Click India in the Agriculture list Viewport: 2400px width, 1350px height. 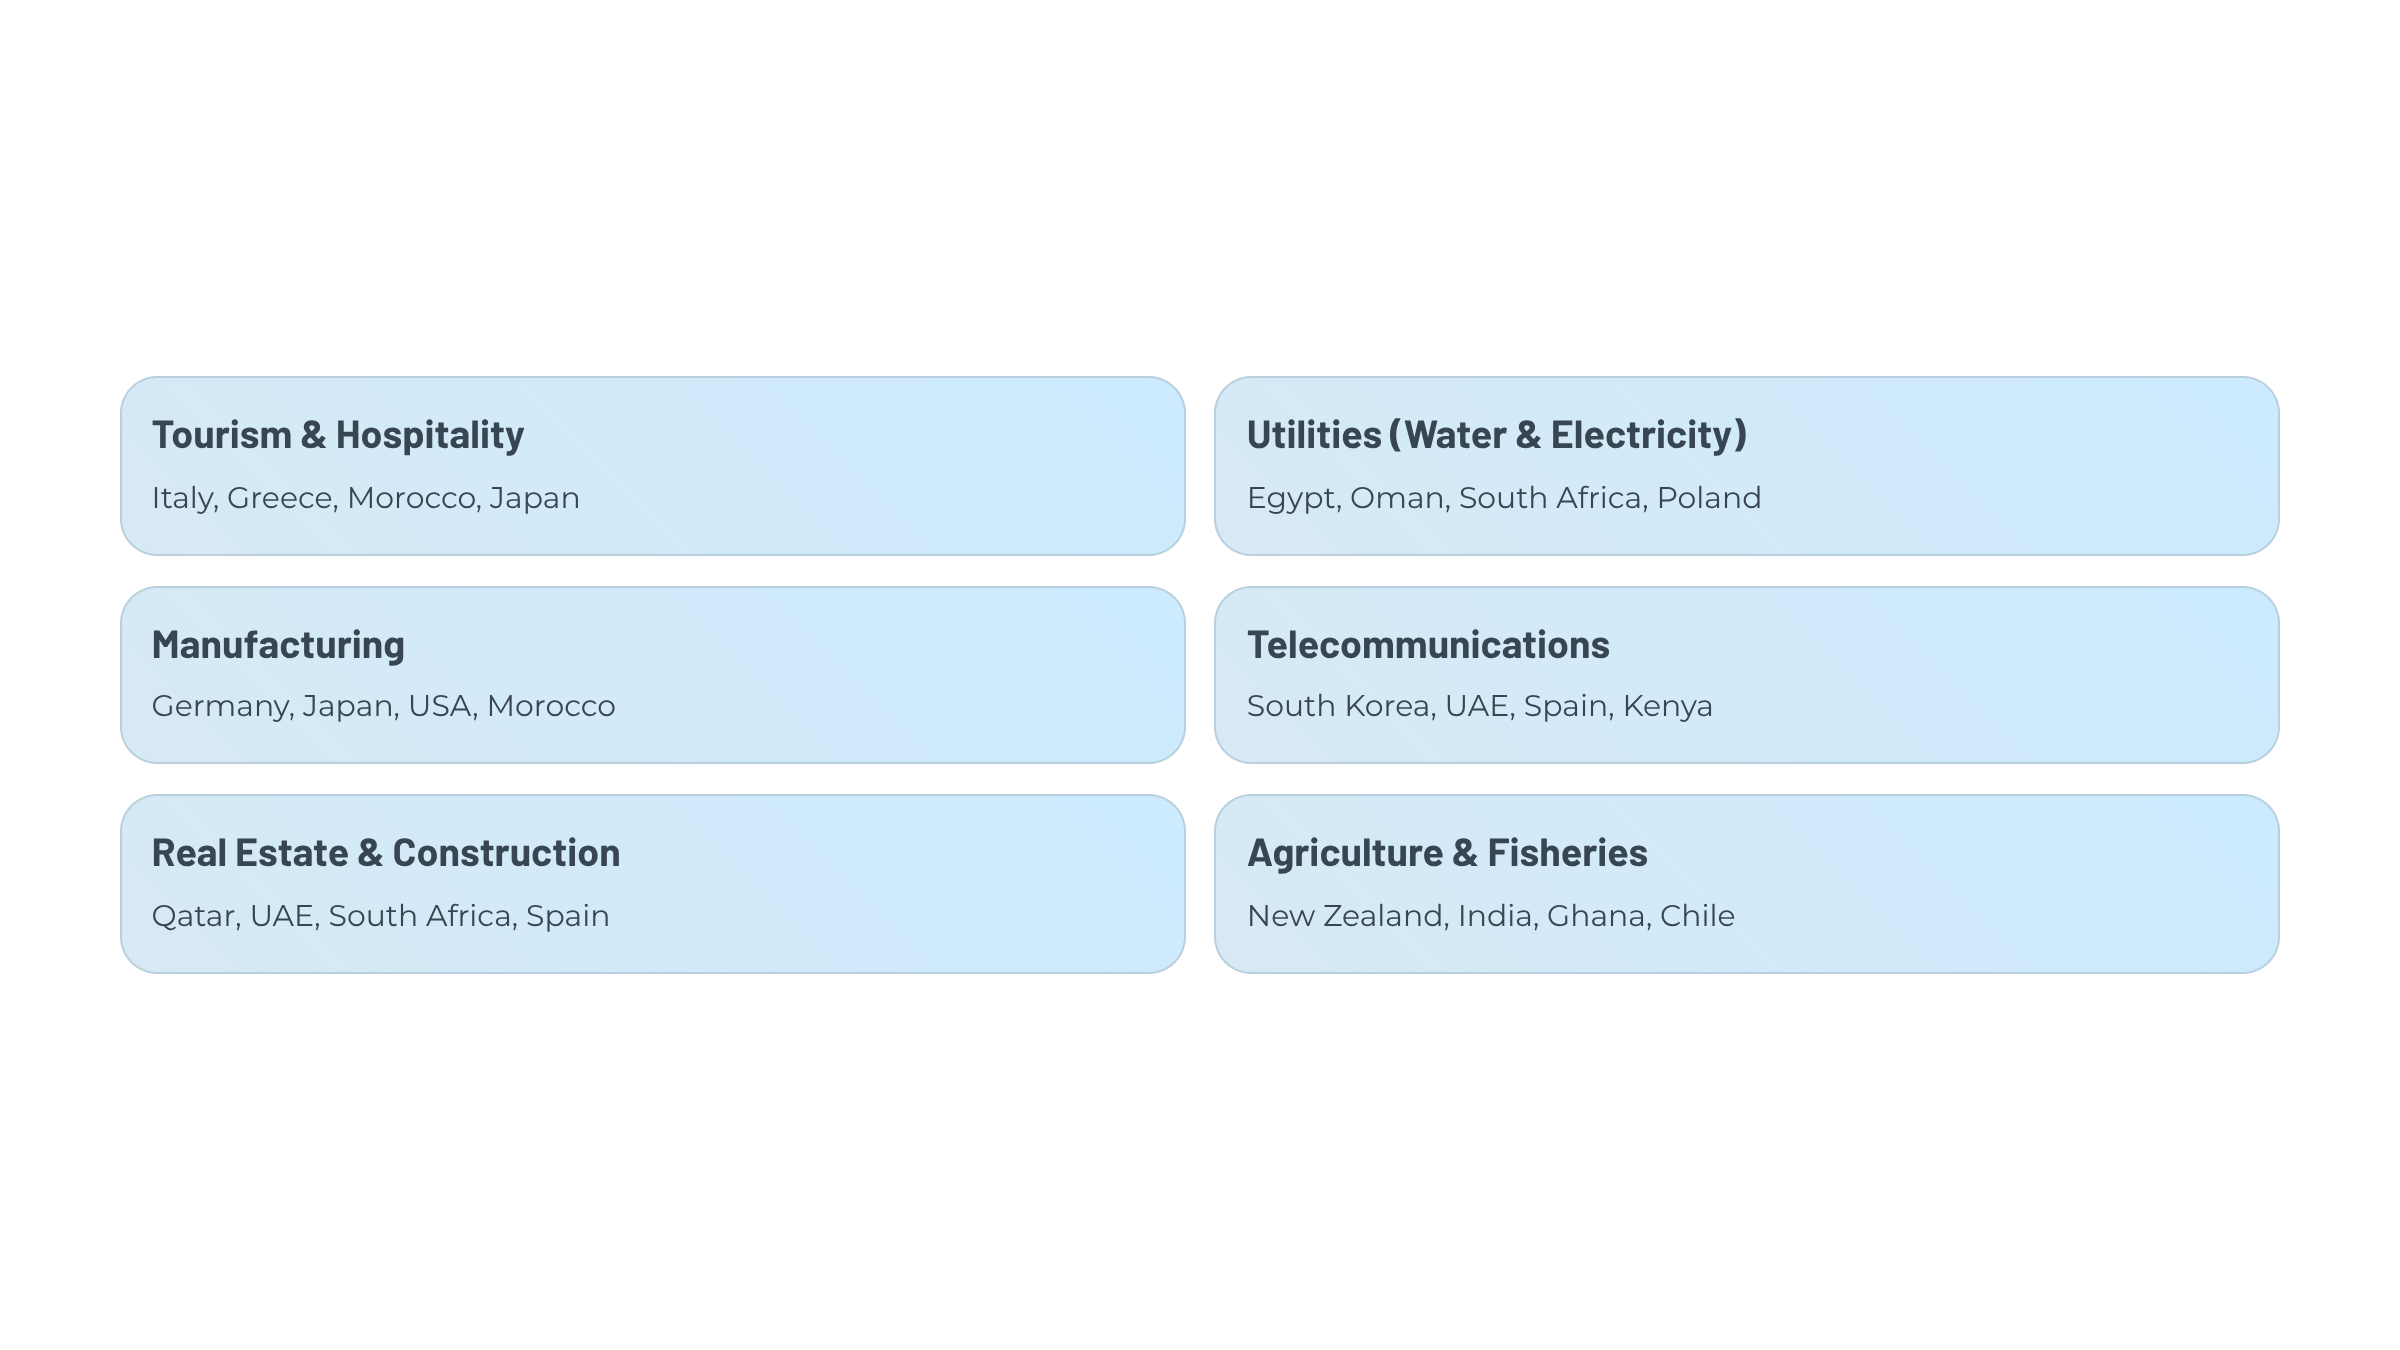[x=1494, y=916]
